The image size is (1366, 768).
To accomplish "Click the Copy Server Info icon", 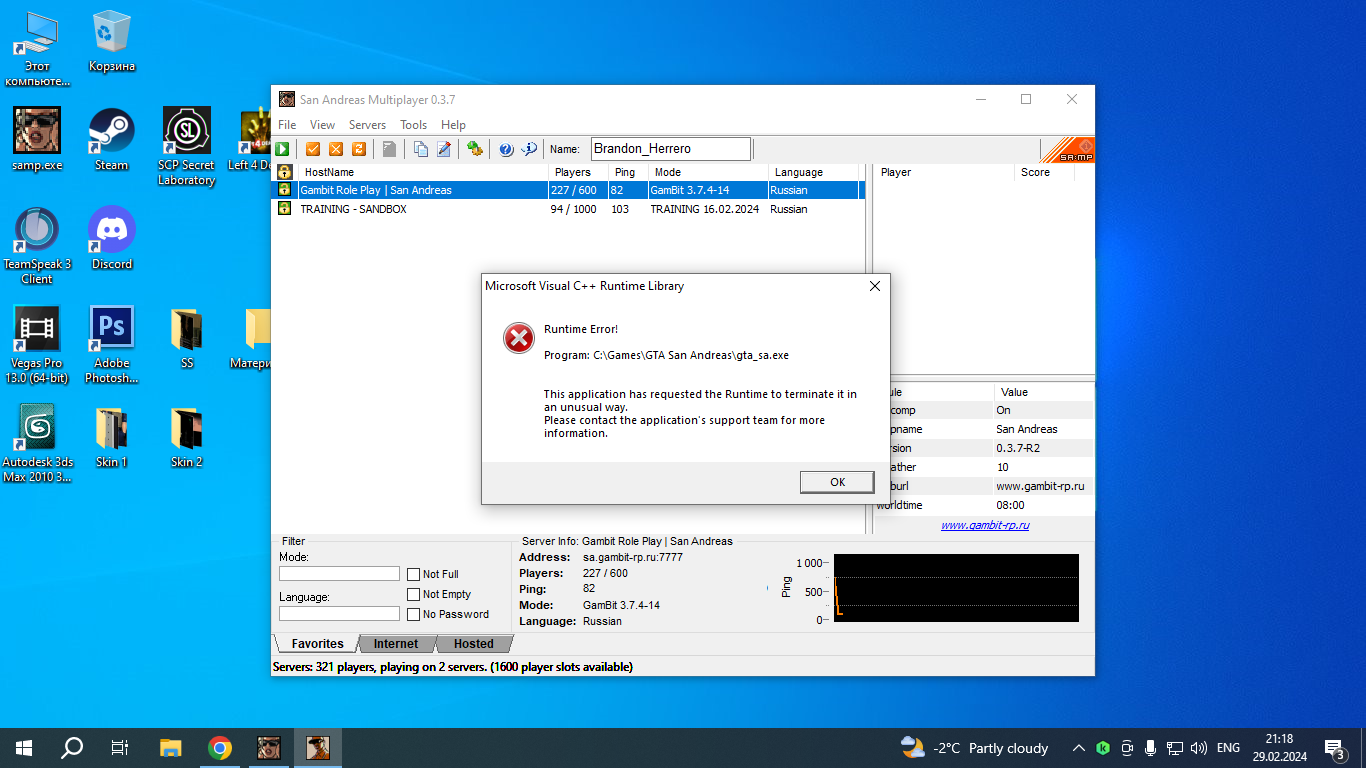I will click(421, 149).
